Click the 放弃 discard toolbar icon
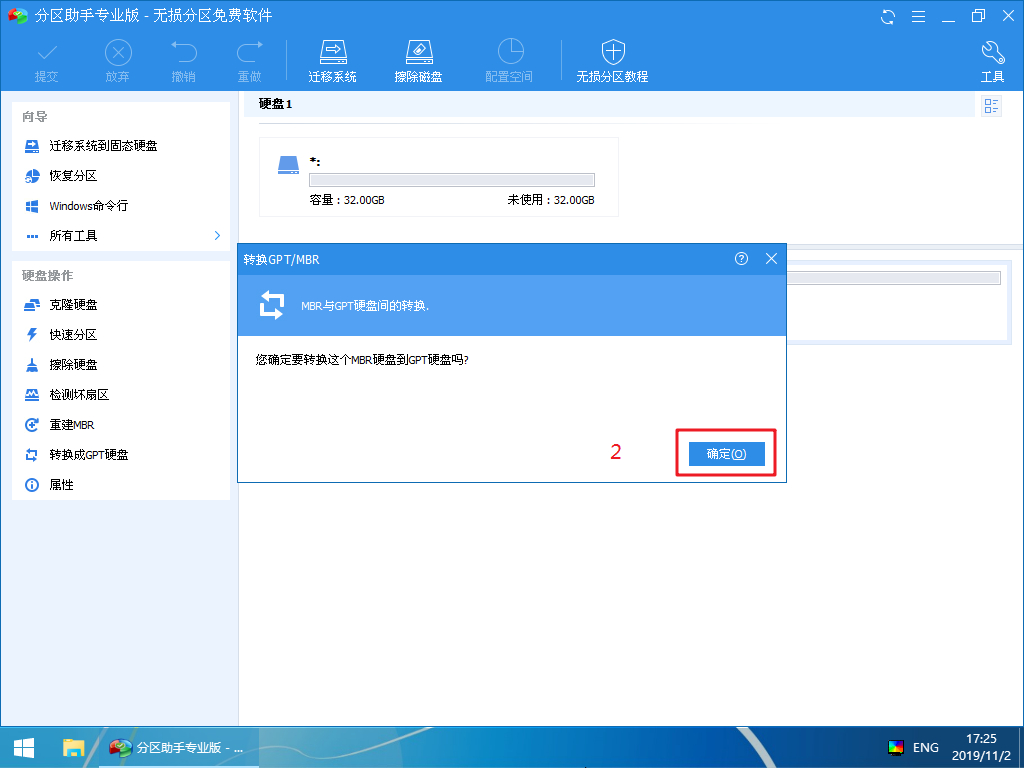The image size is (1024, 768). pyautogui.click(x=117, y=53)
